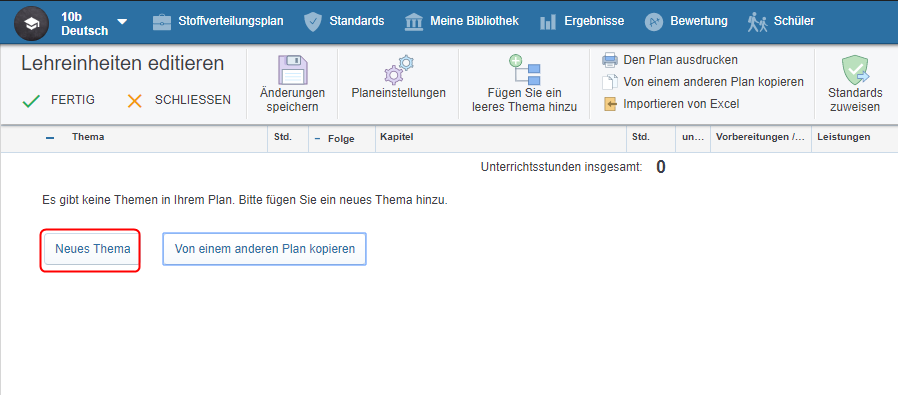Click the Schüler walking figures icon

(x=757, y=22)
